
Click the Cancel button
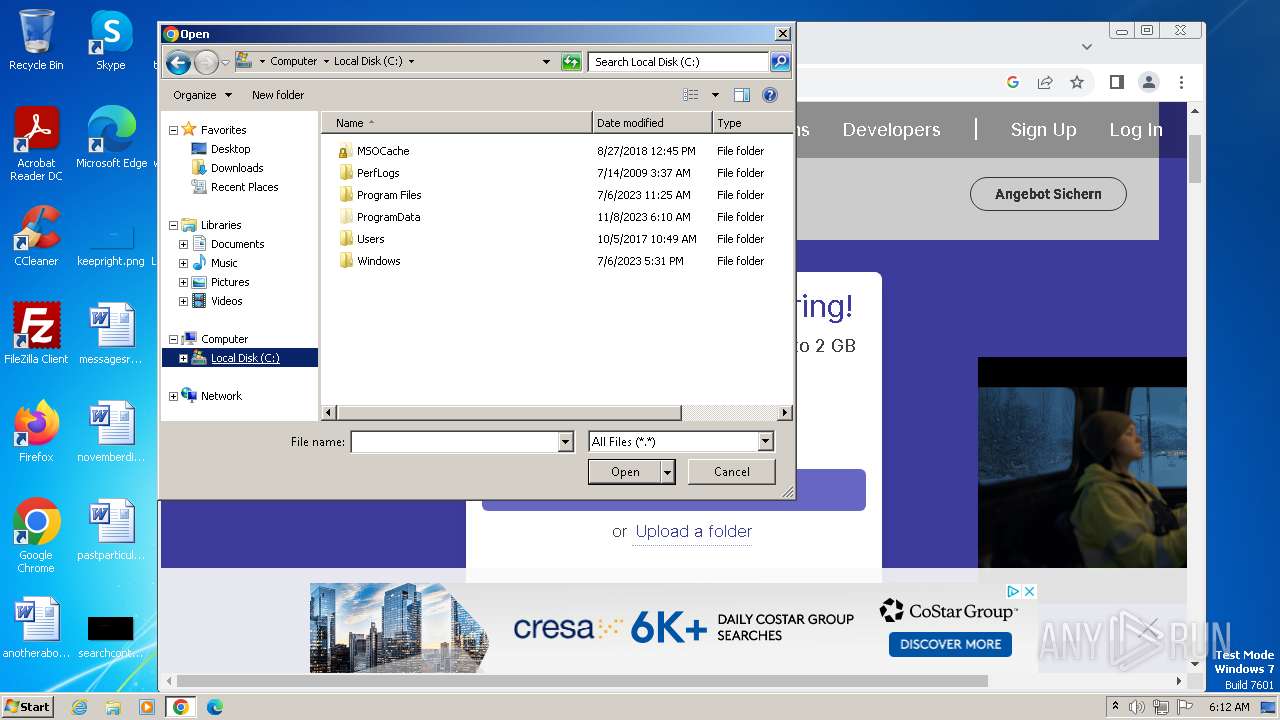click(732, 472)
